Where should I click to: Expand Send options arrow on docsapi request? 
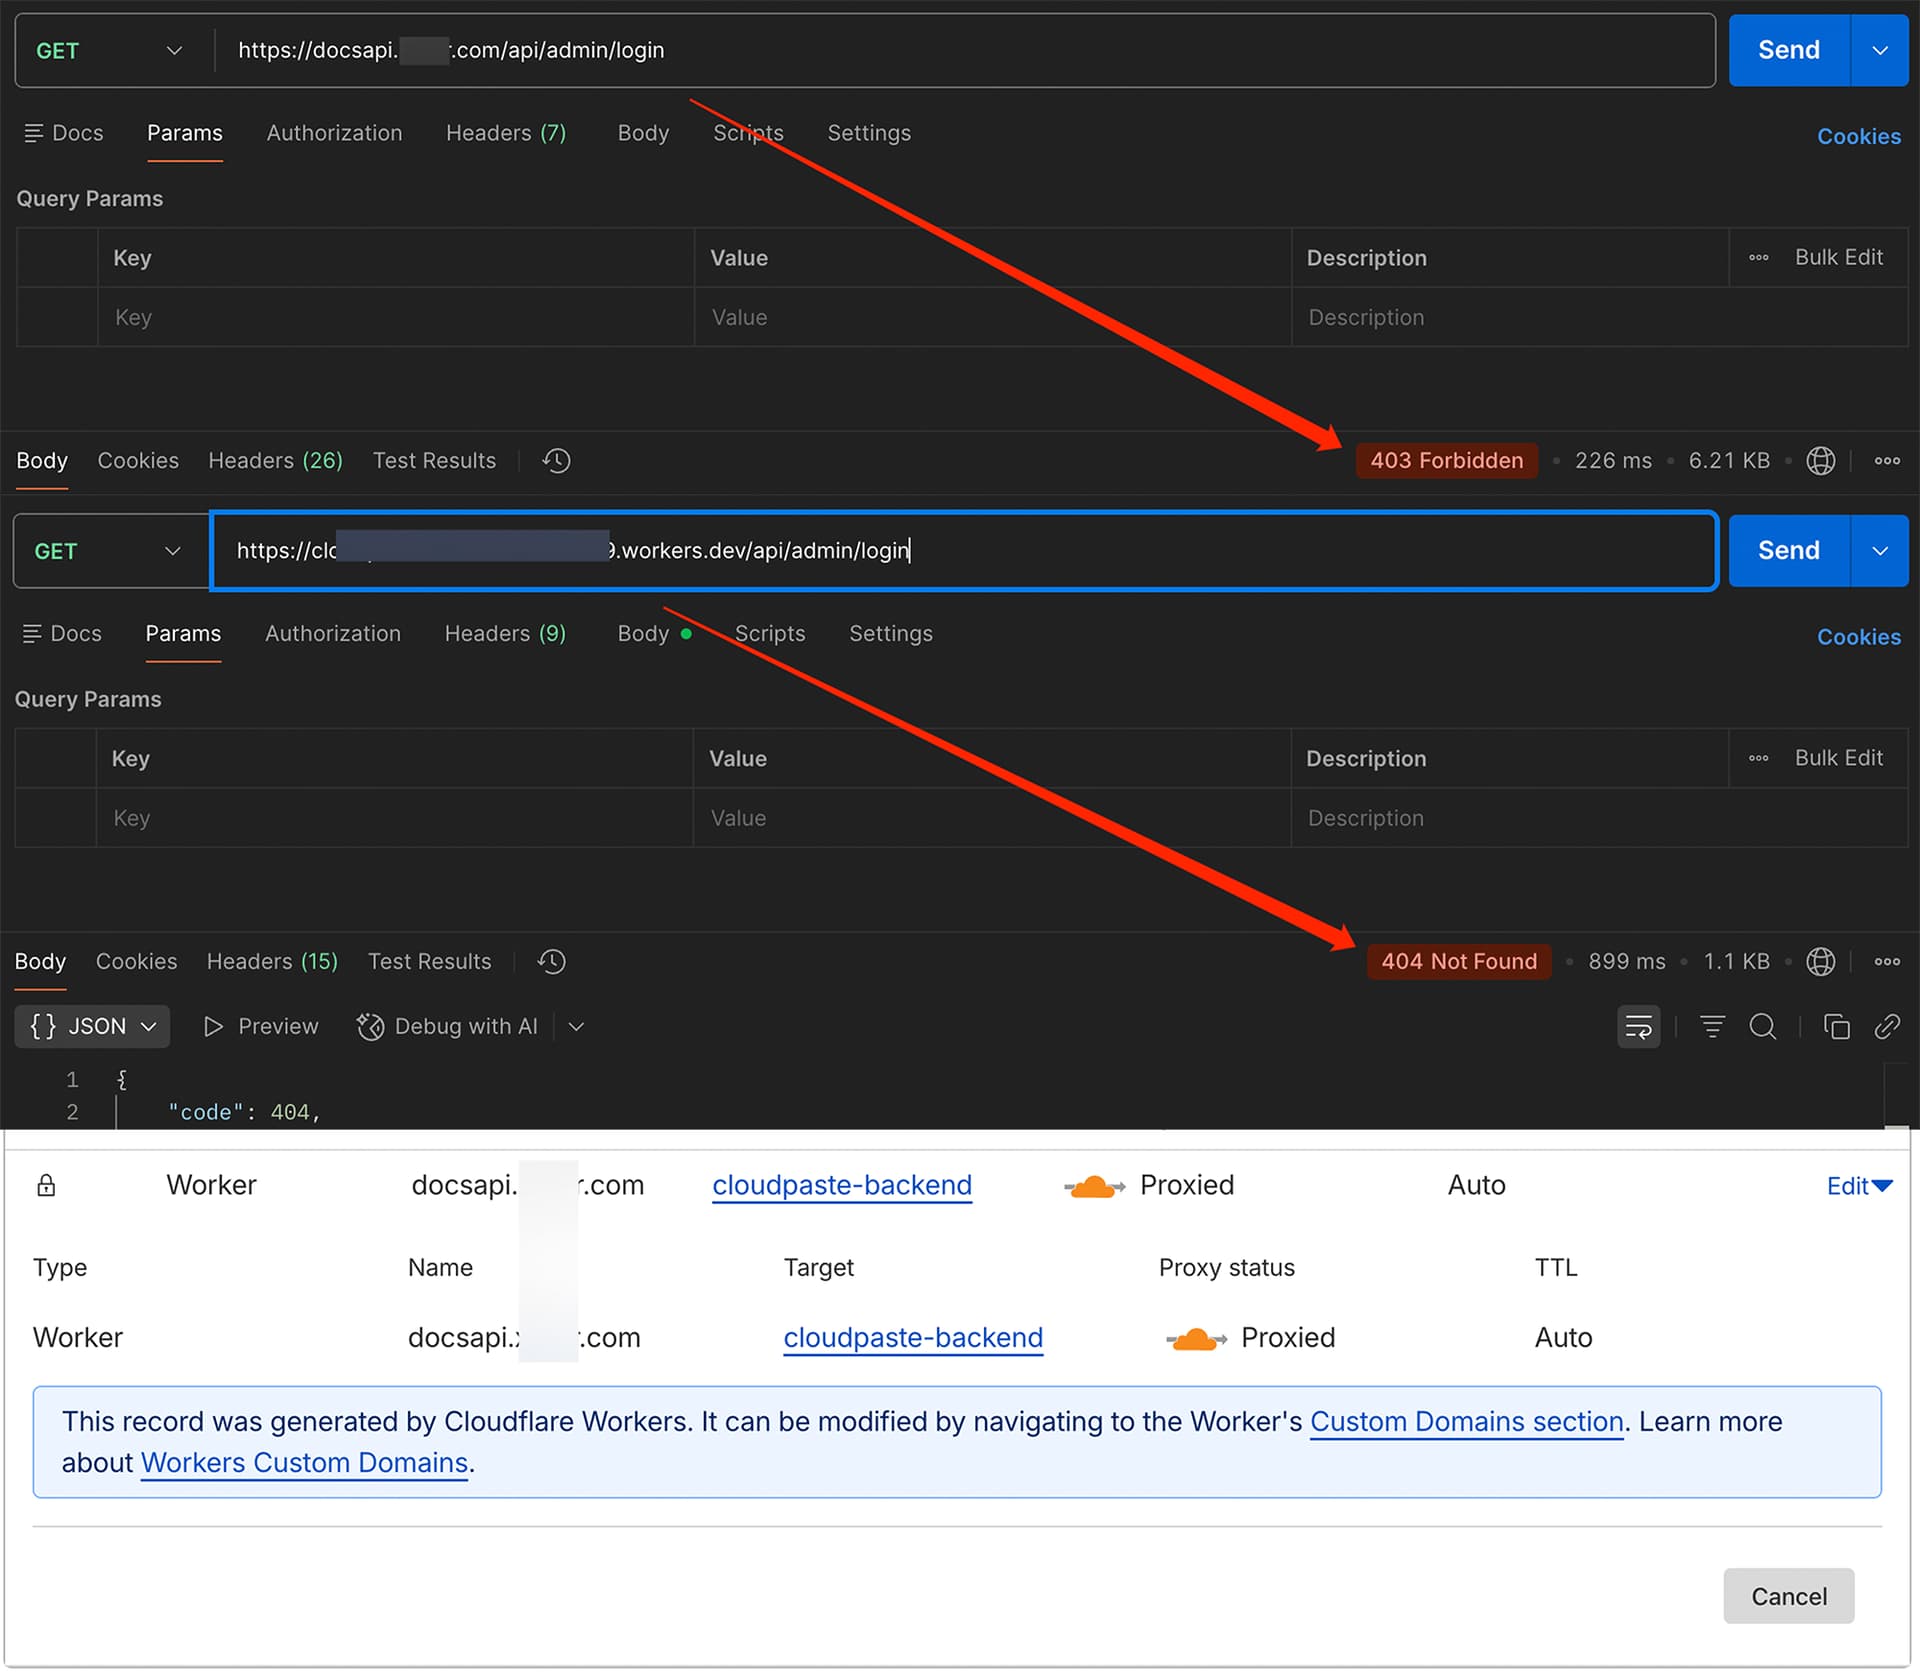(1880, 50)
